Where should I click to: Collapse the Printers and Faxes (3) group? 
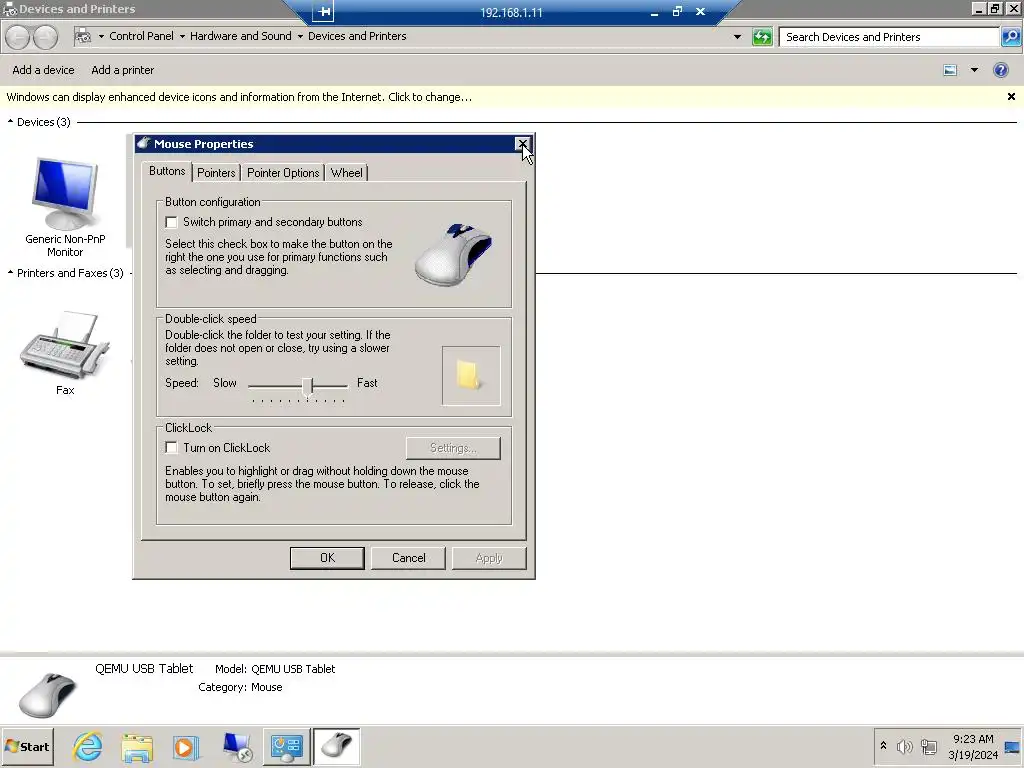[10, 272]
